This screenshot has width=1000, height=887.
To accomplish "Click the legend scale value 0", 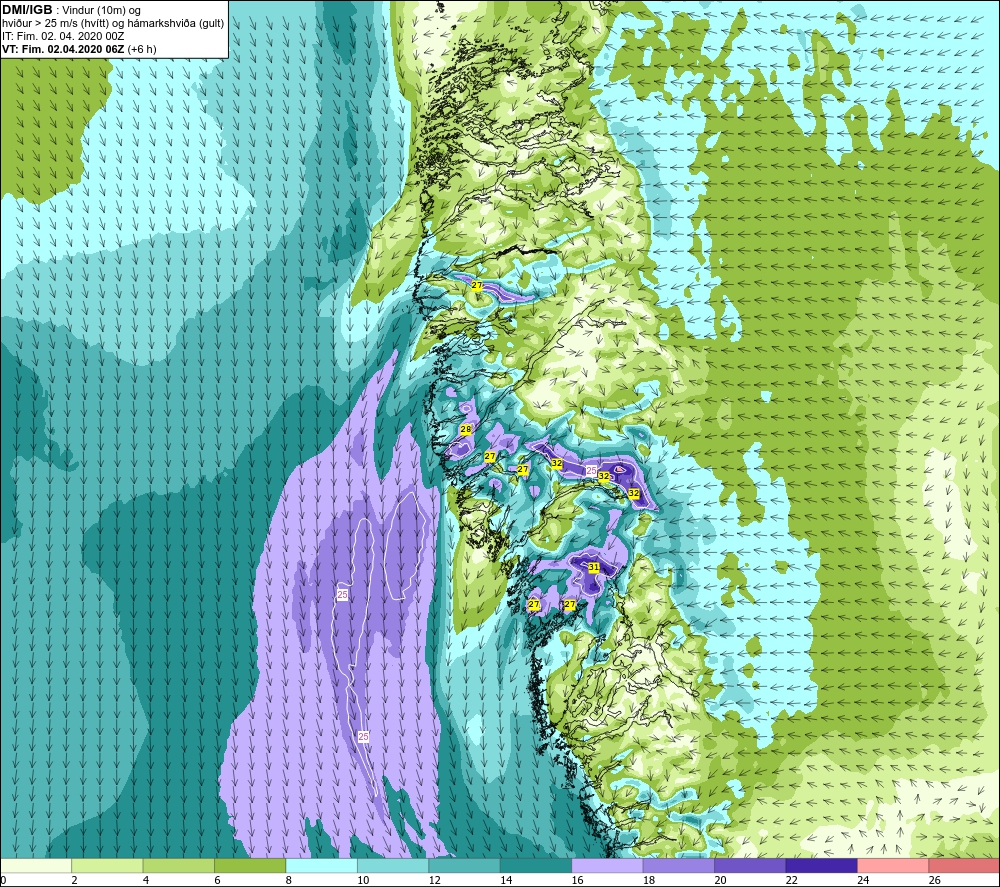I will [3, 880].
